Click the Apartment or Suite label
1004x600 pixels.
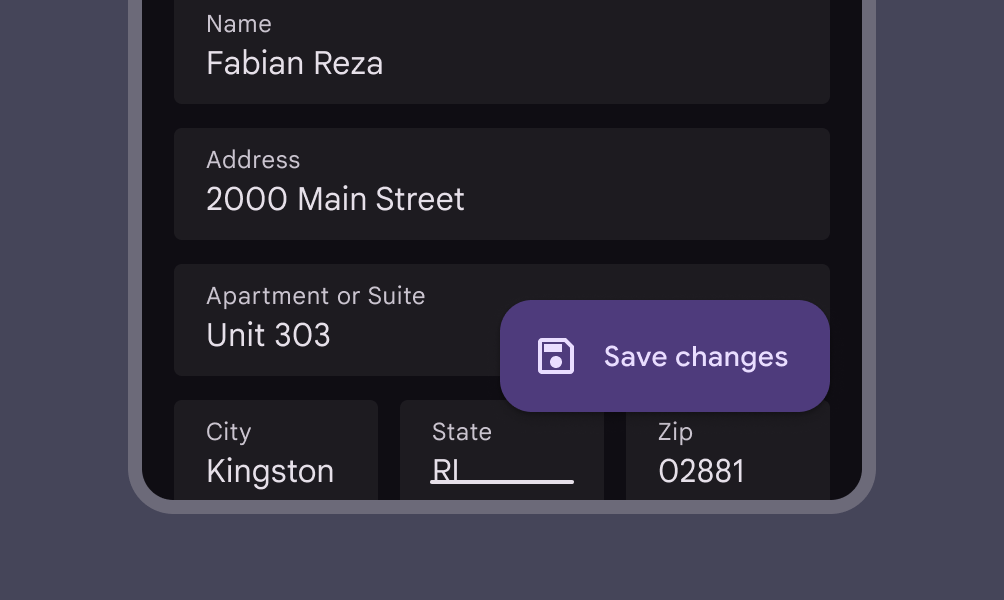pyautogui.click(x=316, y=296)
